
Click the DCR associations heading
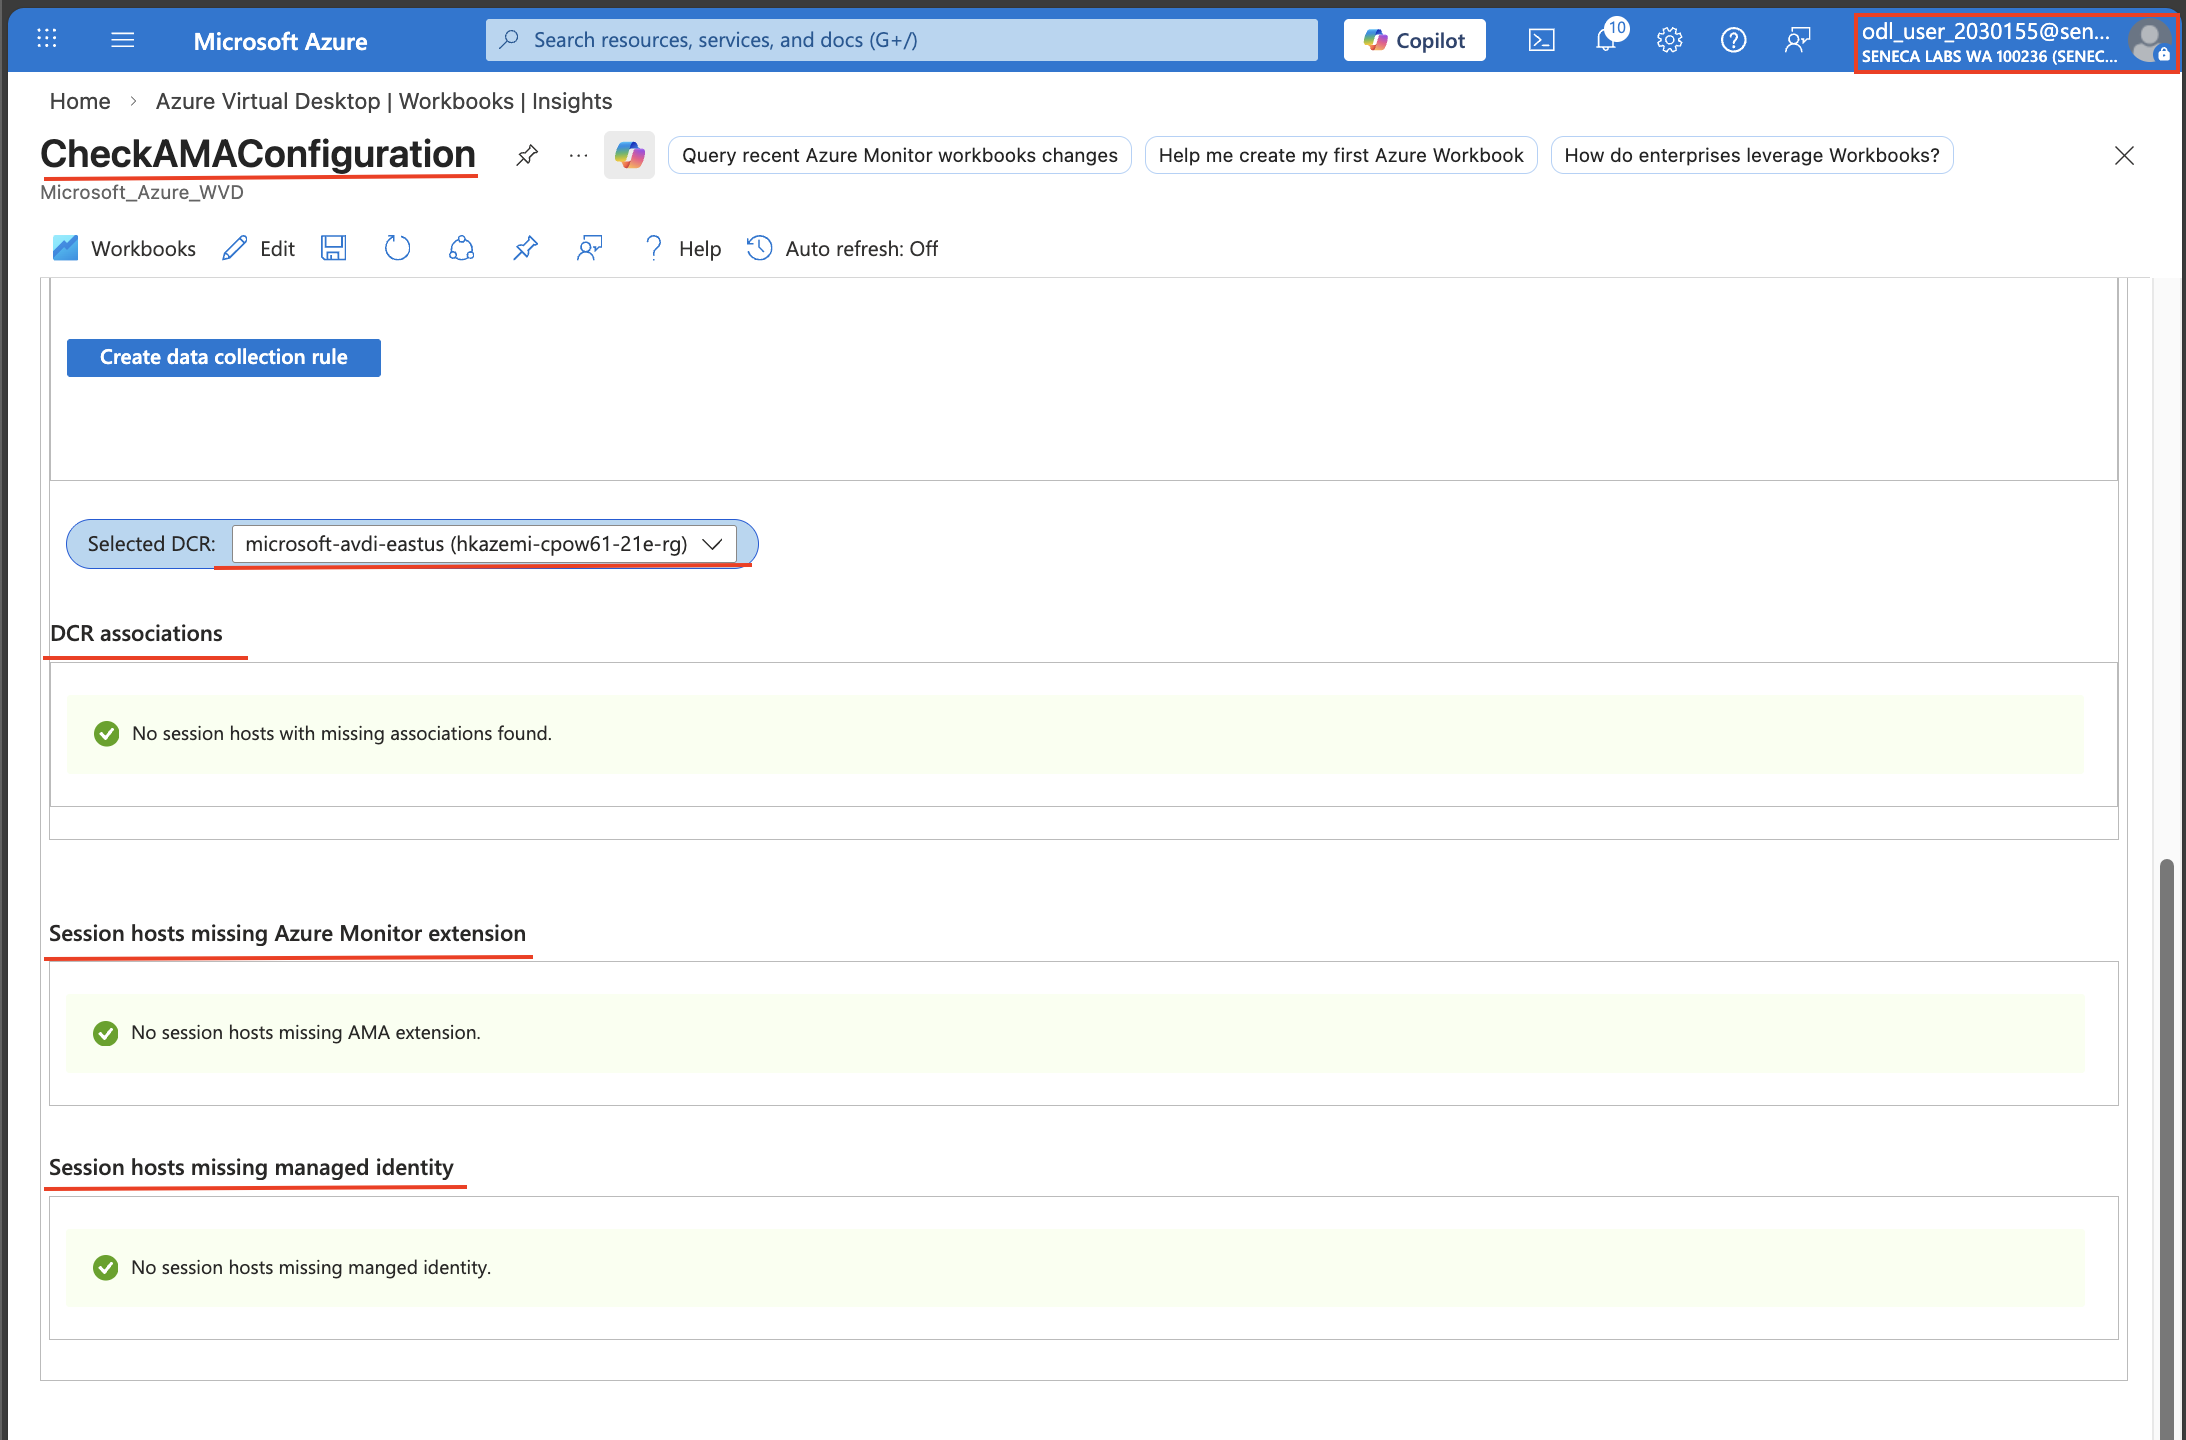coord(137,634)
